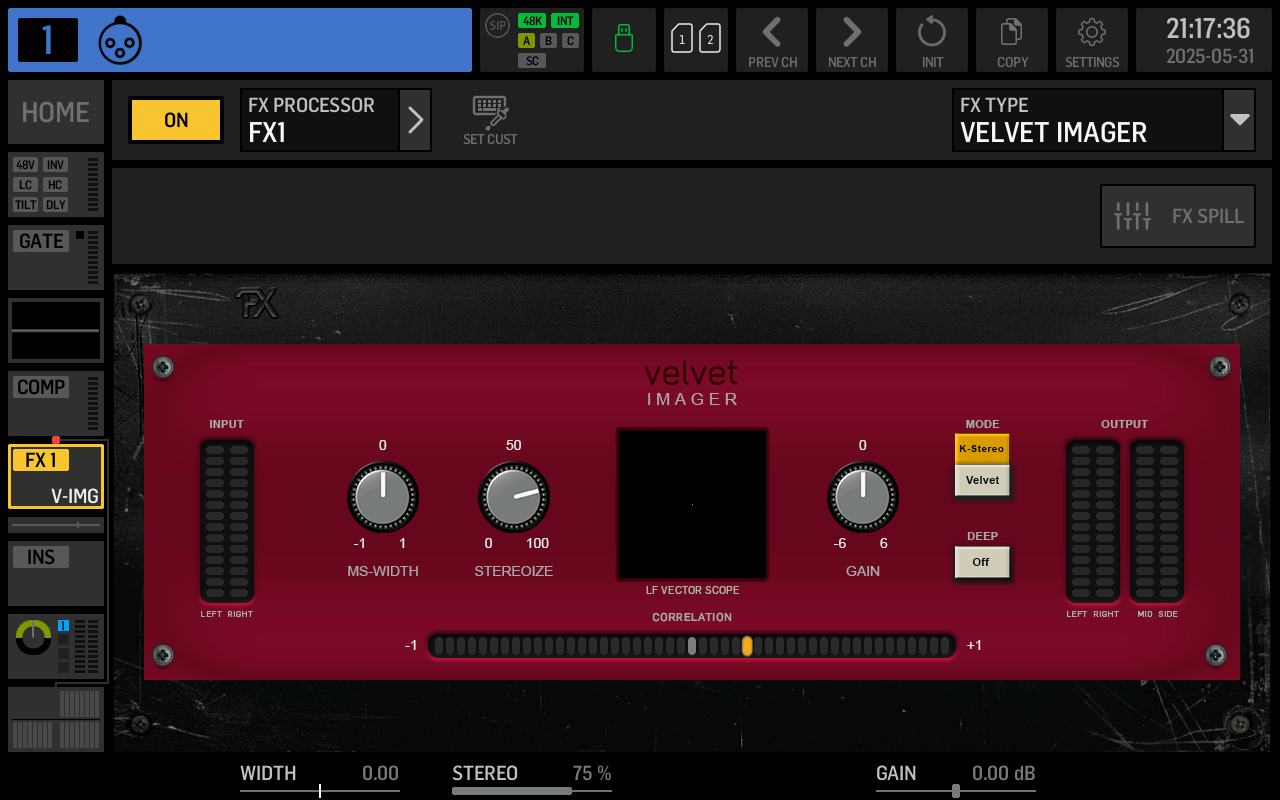This screenshot has width=1280, height=800.
Task: Go to the next channel
Action: point(851,40)
